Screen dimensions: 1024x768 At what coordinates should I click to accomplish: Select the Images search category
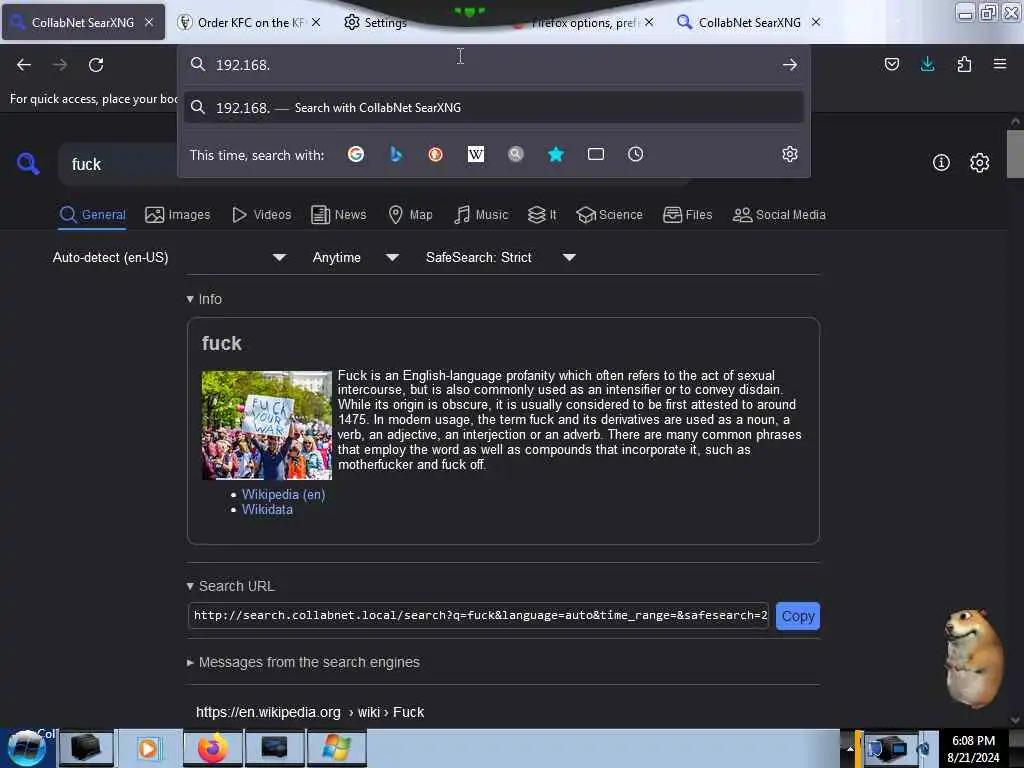click(x=178, y=215)
